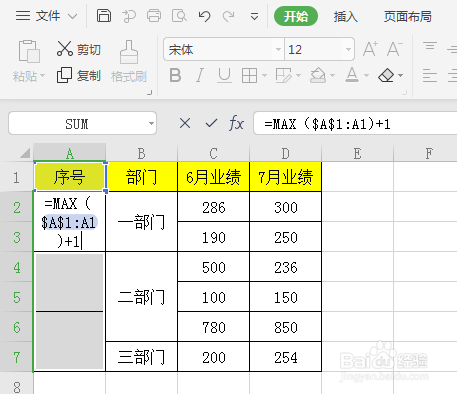Confirm formula entry with checkmark icon
The width and height of the screenshot is (457, 394).
(211, 123)
